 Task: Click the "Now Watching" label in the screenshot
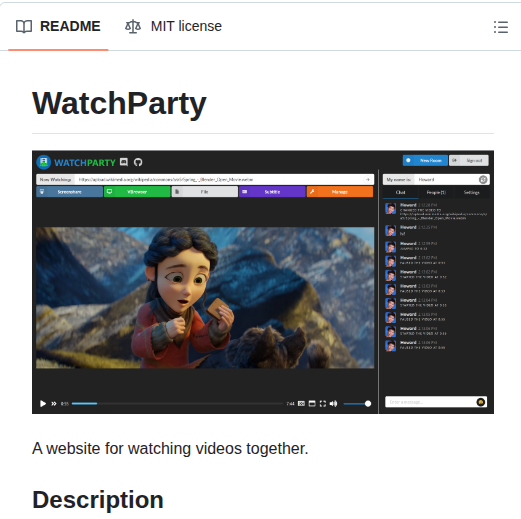(55, 179)
